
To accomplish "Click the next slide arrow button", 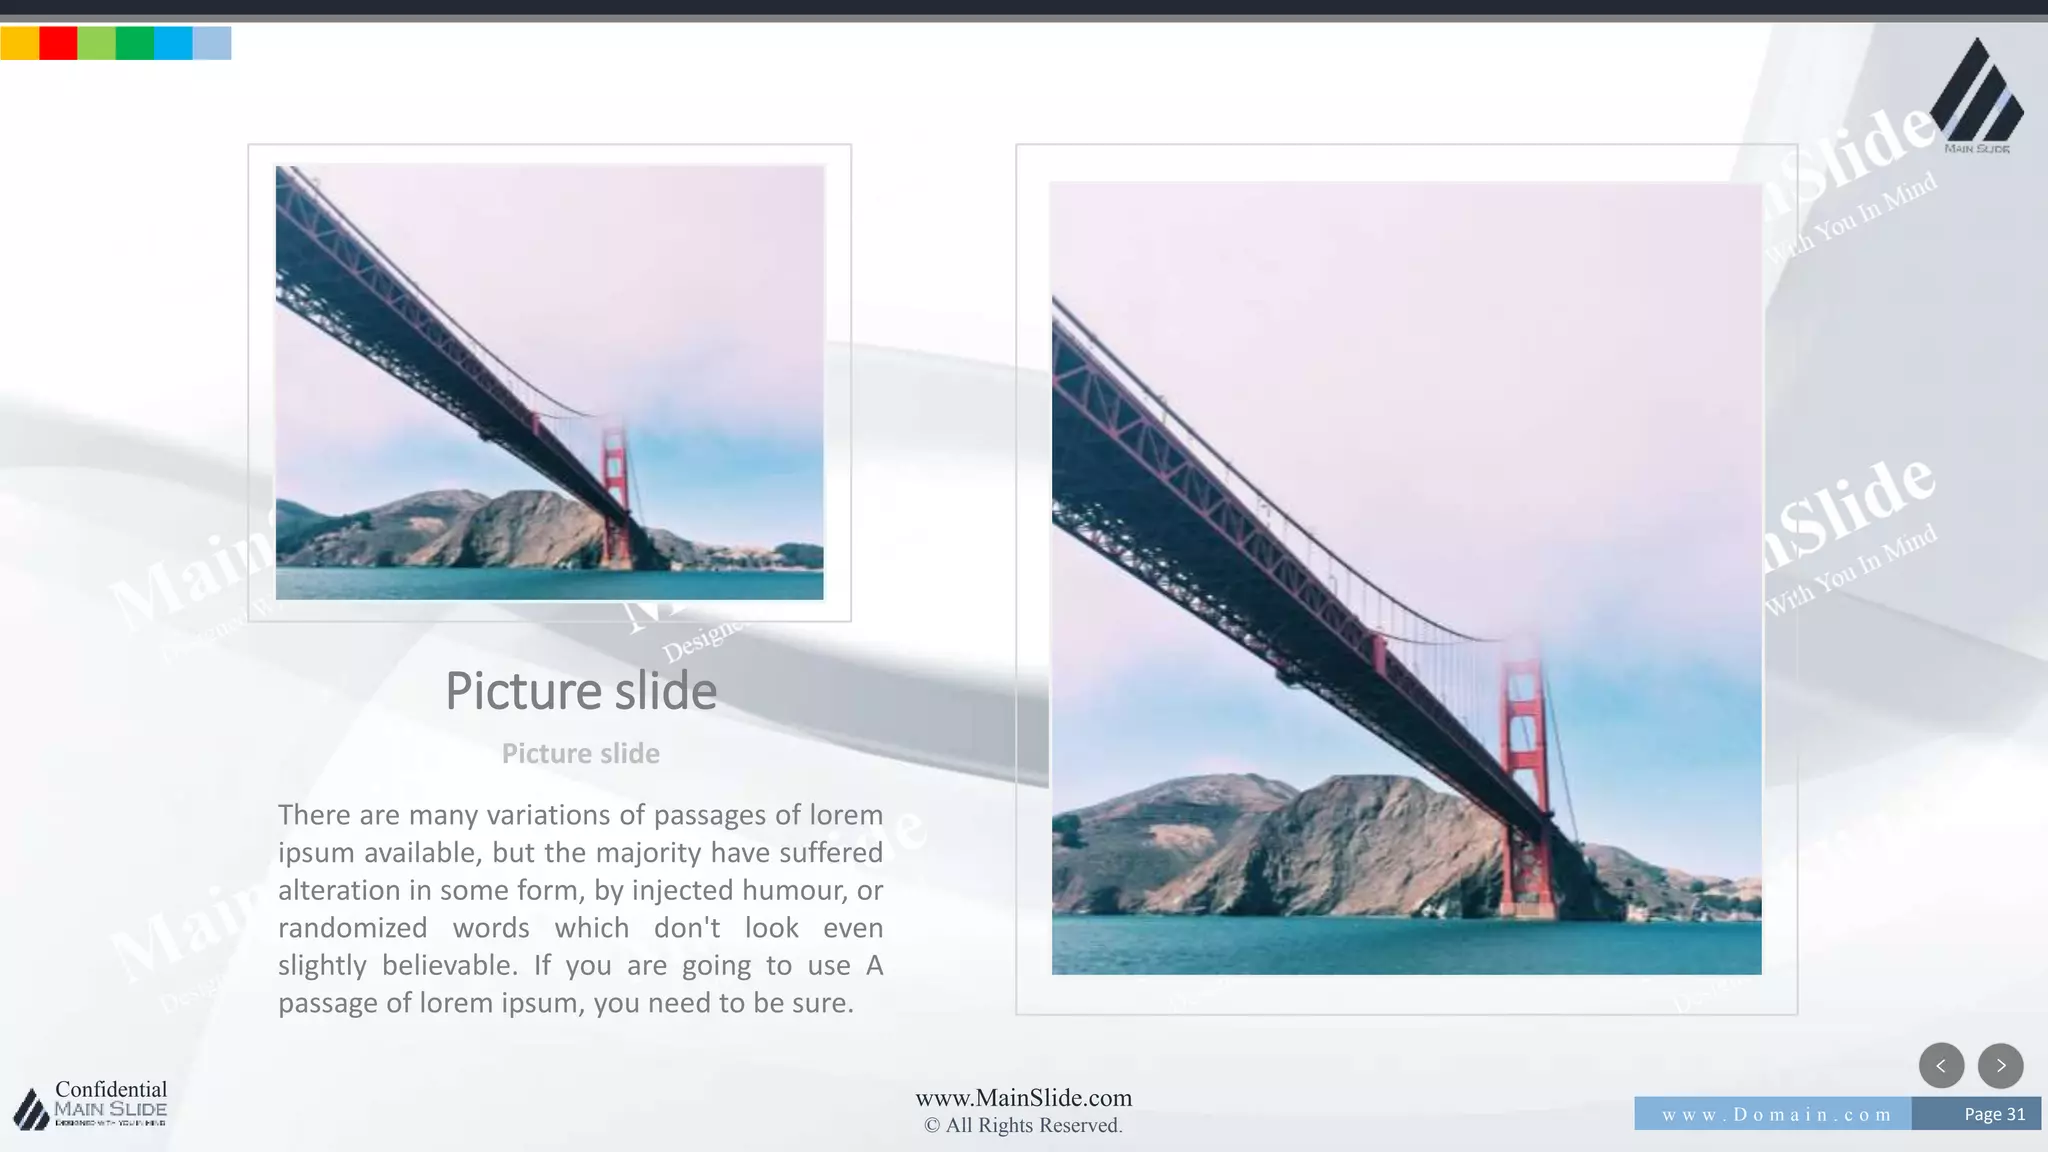I will click(2000, 1066).
